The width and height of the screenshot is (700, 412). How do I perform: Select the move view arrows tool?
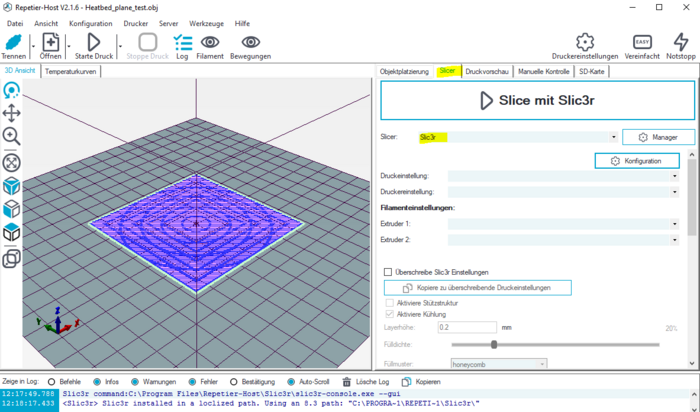pos(12,113)
